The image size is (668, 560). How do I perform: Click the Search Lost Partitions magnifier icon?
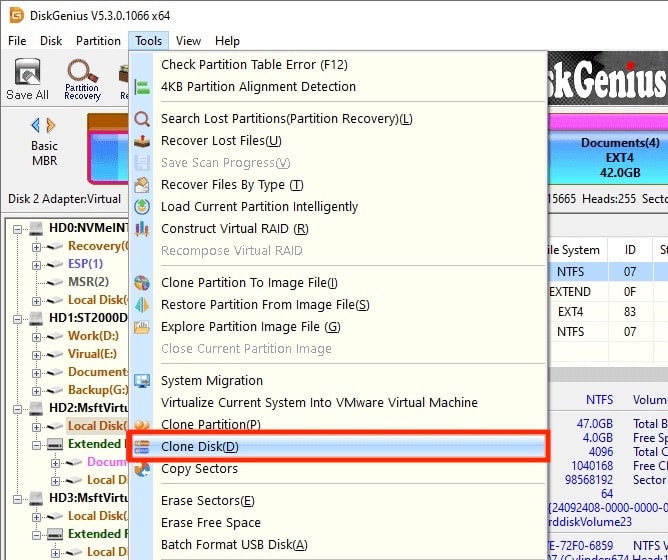coord(142,119)
